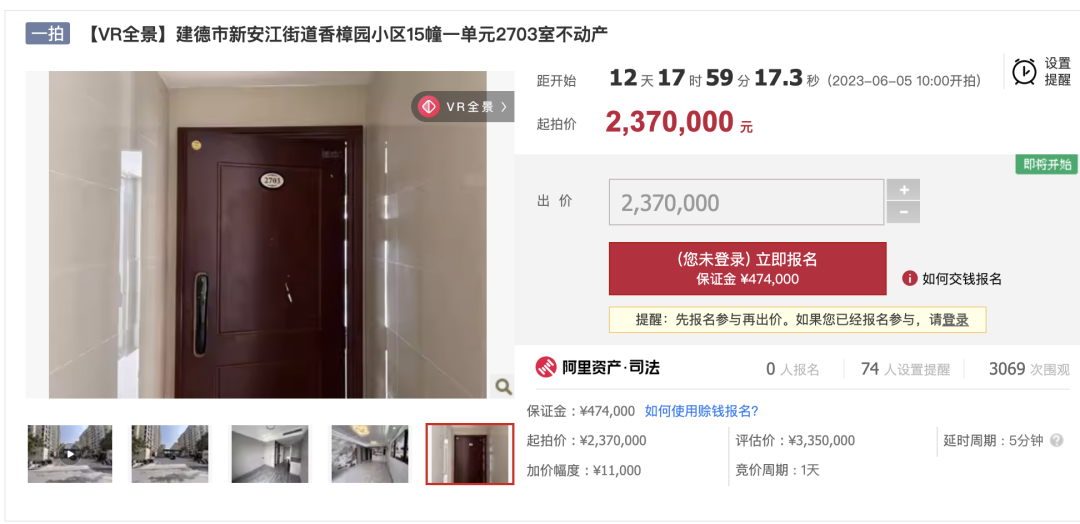Increase bid with the plus button

903,189
